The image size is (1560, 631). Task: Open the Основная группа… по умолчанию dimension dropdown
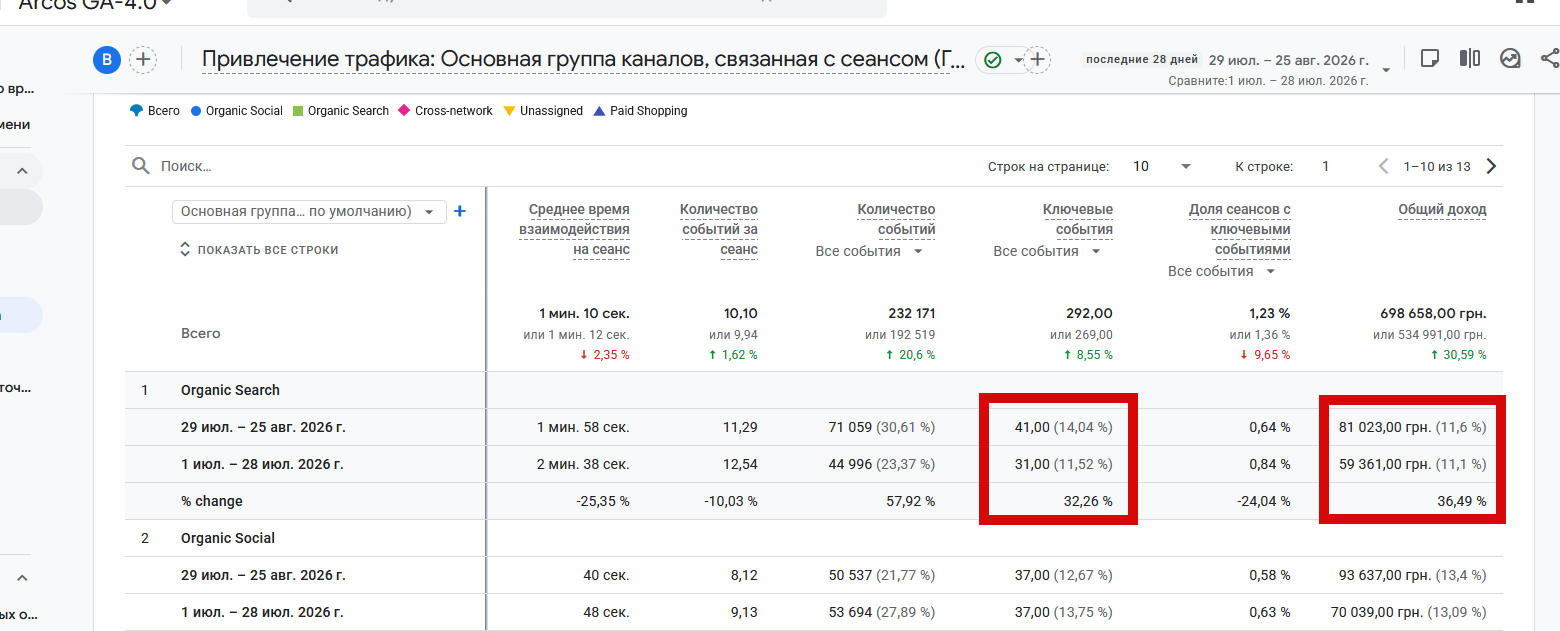pyautogui.click(x=309, y=211)
